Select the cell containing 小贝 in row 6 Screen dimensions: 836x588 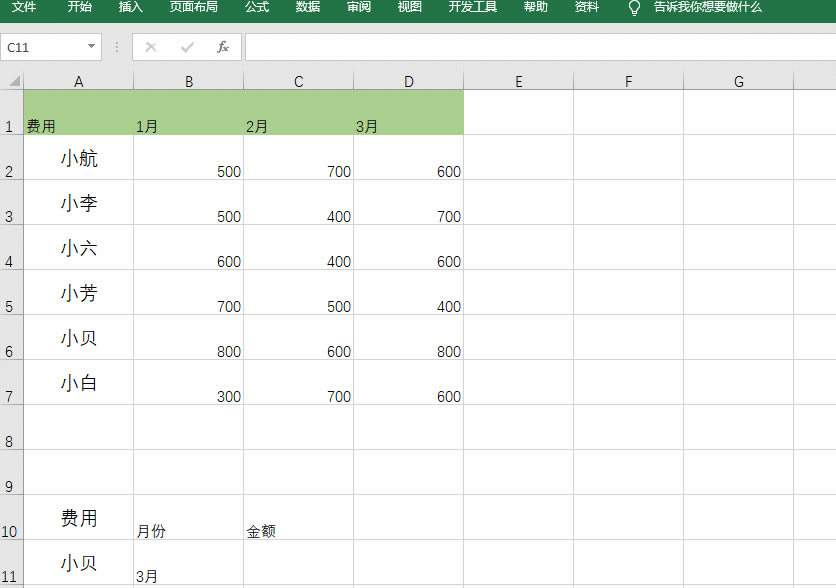point(78,338)
